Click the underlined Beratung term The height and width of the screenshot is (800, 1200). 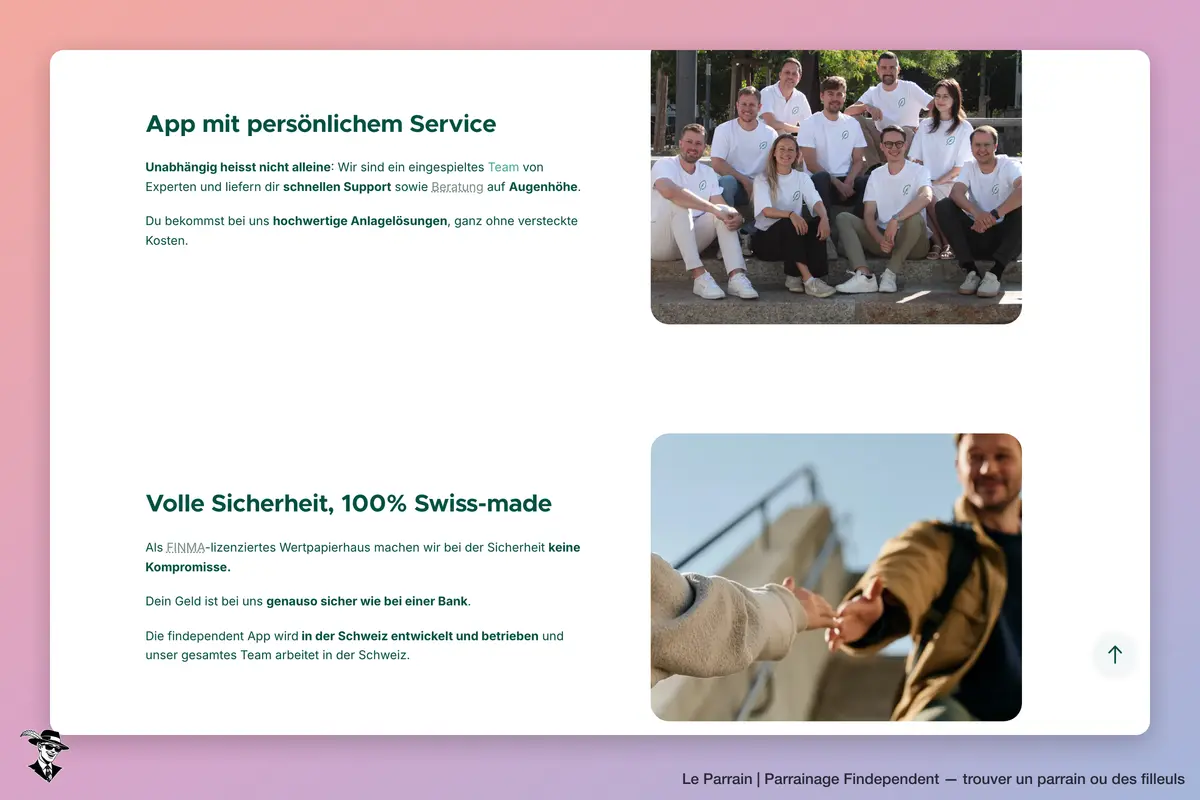pyautogui.click(x=457, y=187)
